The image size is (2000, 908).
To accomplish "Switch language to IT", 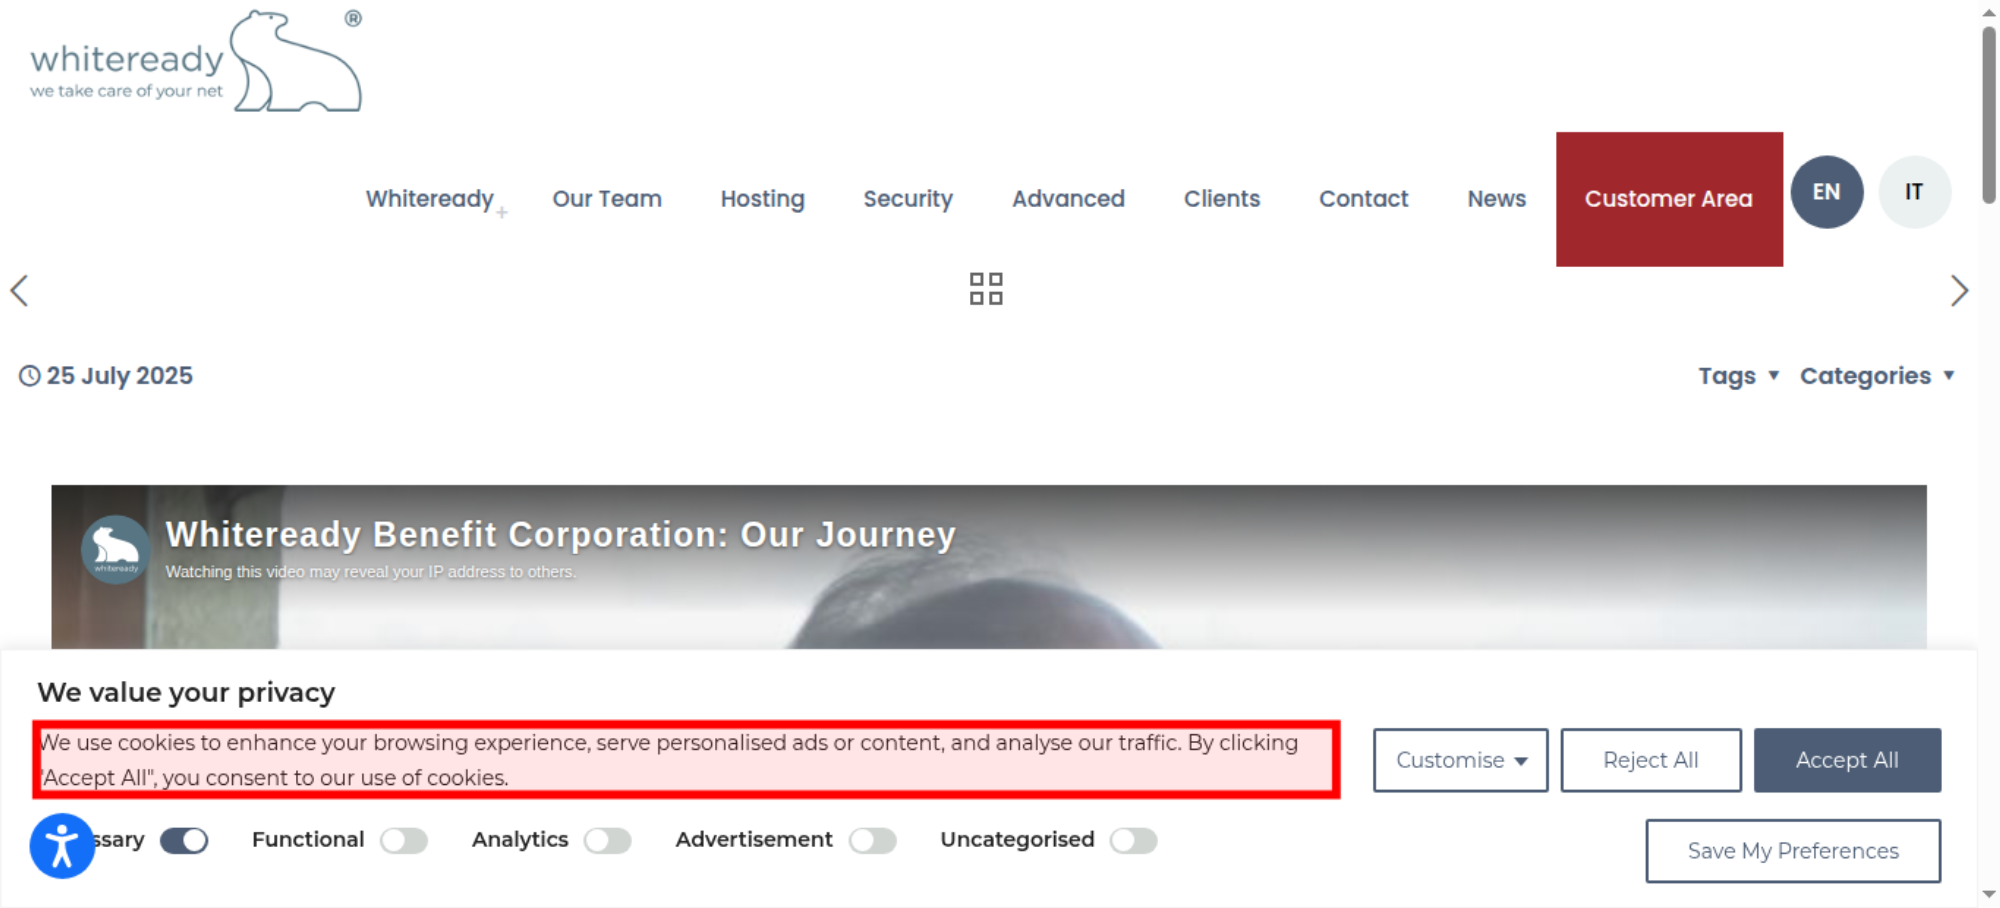I will (1914, 192).
